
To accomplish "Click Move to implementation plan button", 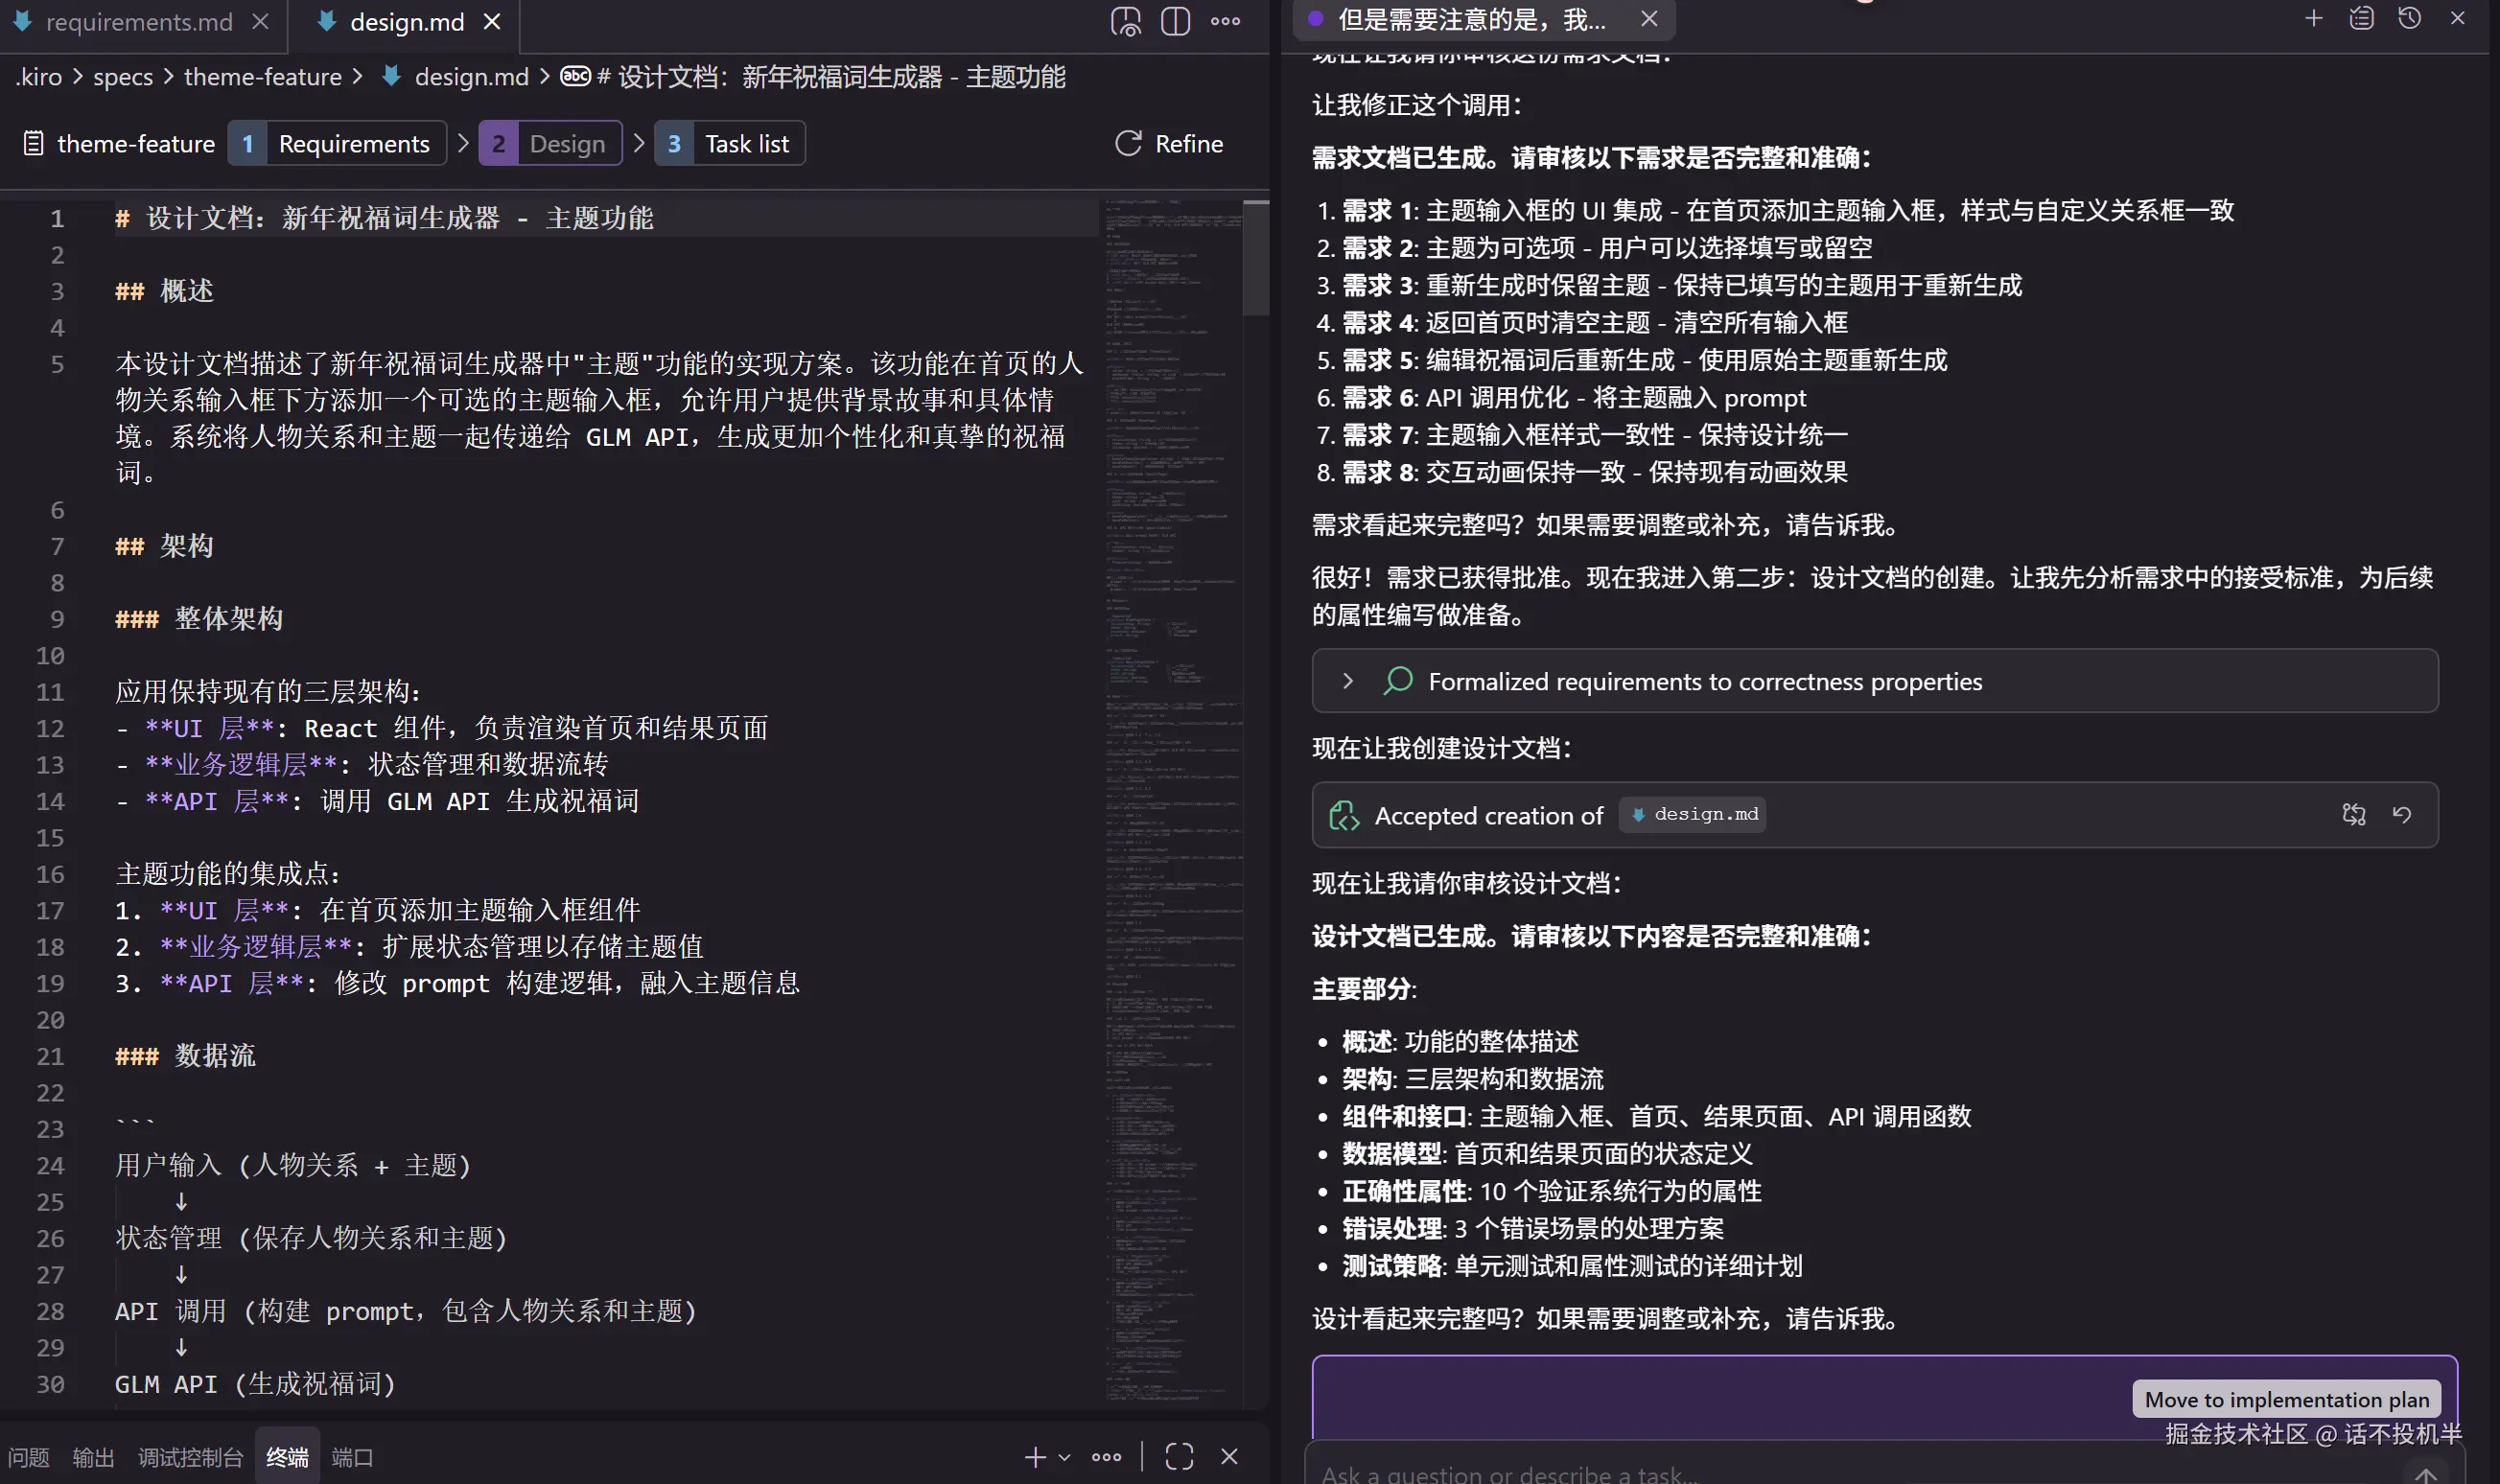I will [x=2286, y=1399].
